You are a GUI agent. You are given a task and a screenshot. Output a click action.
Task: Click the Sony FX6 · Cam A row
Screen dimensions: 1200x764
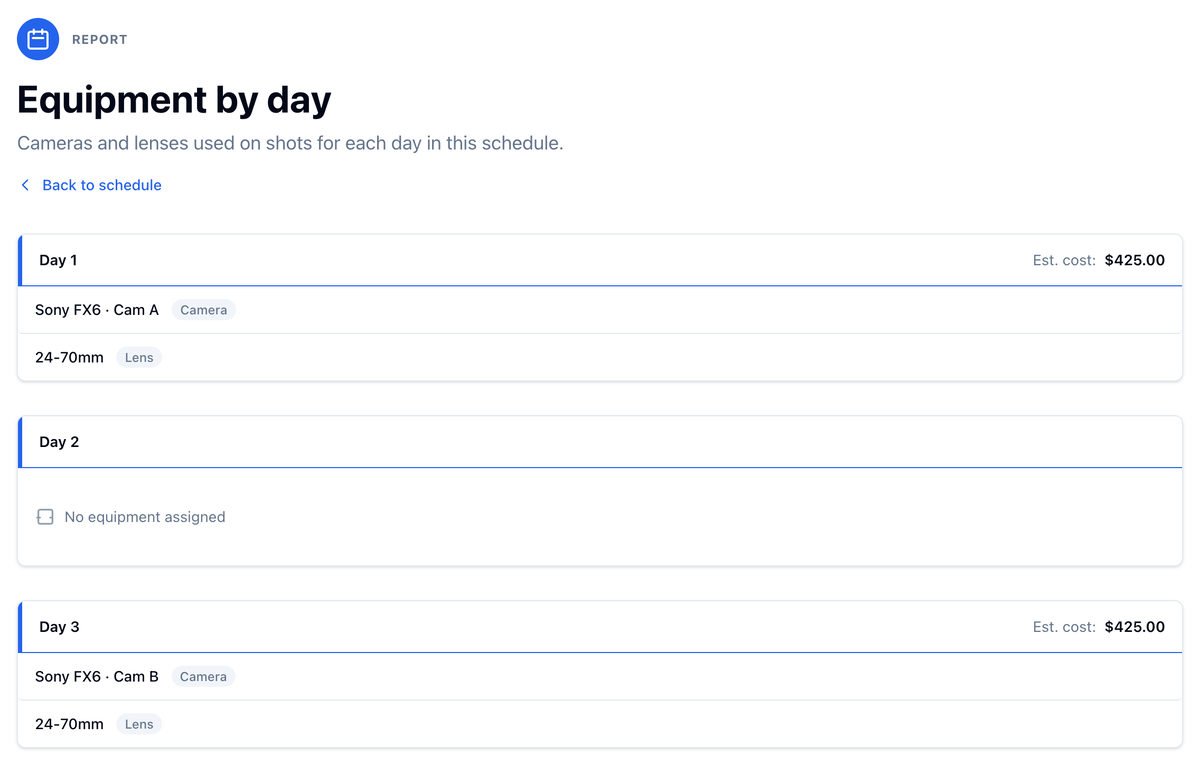click(600, 310)
